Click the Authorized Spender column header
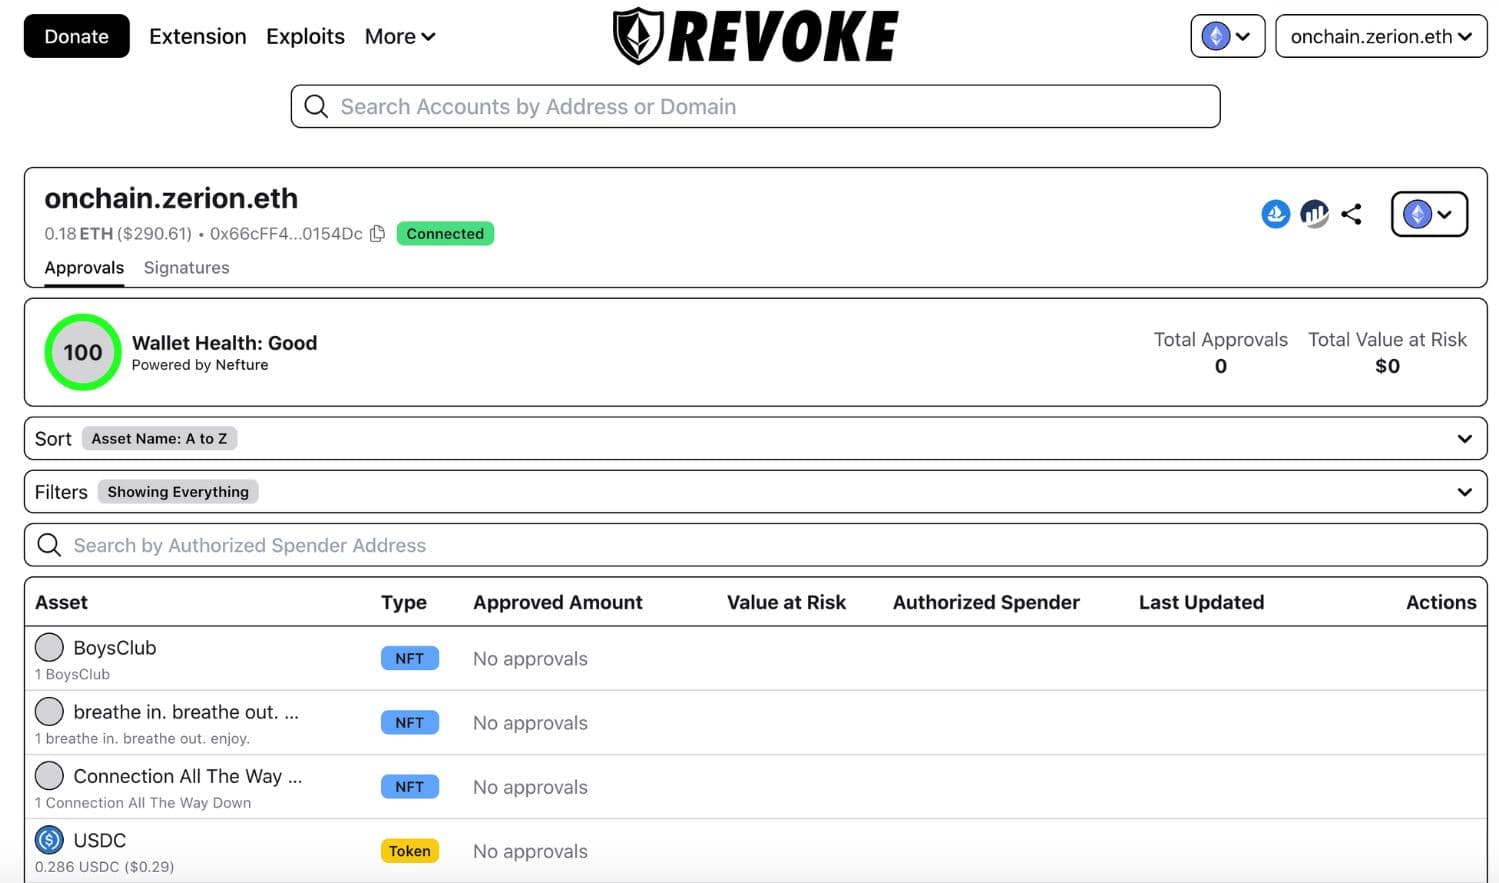Screen dimensions: 1499x883 pos(986,602)
